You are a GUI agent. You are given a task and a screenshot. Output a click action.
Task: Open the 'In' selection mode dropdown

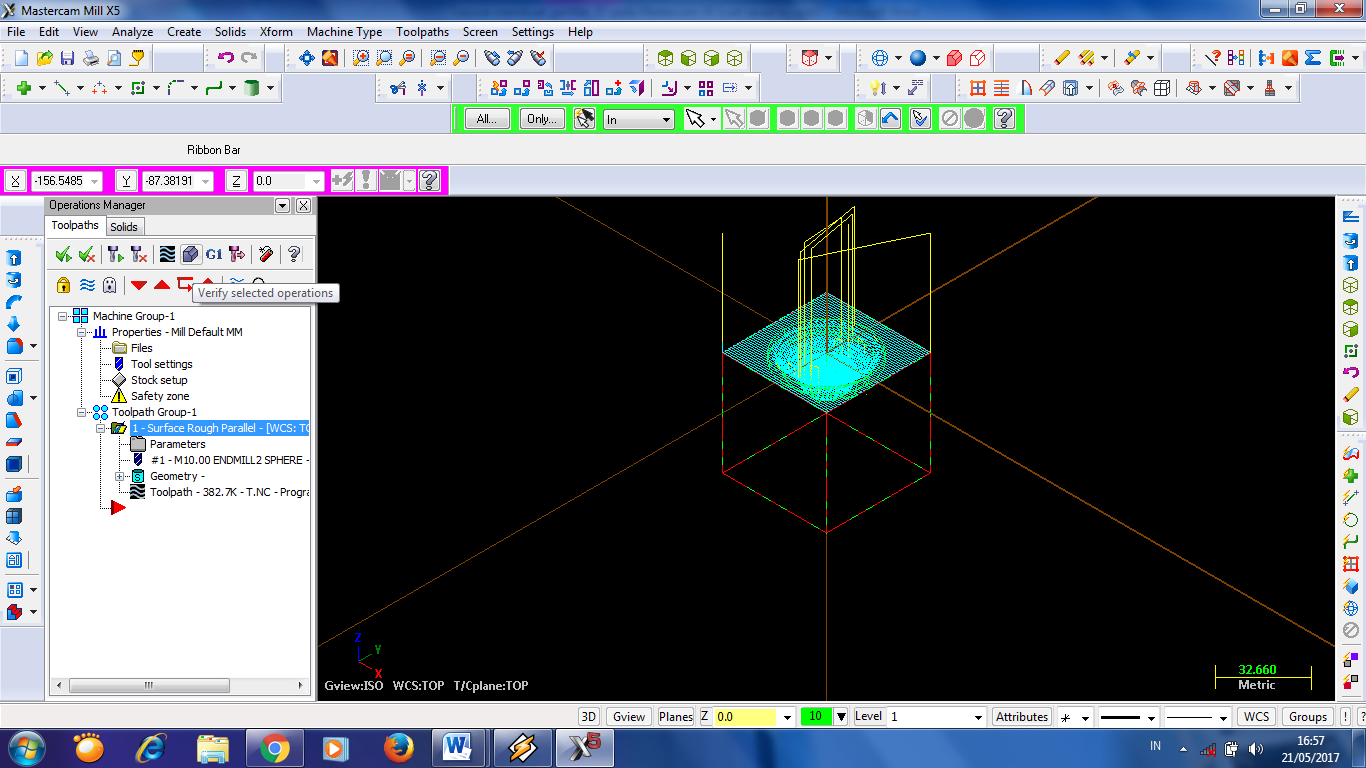666,119
